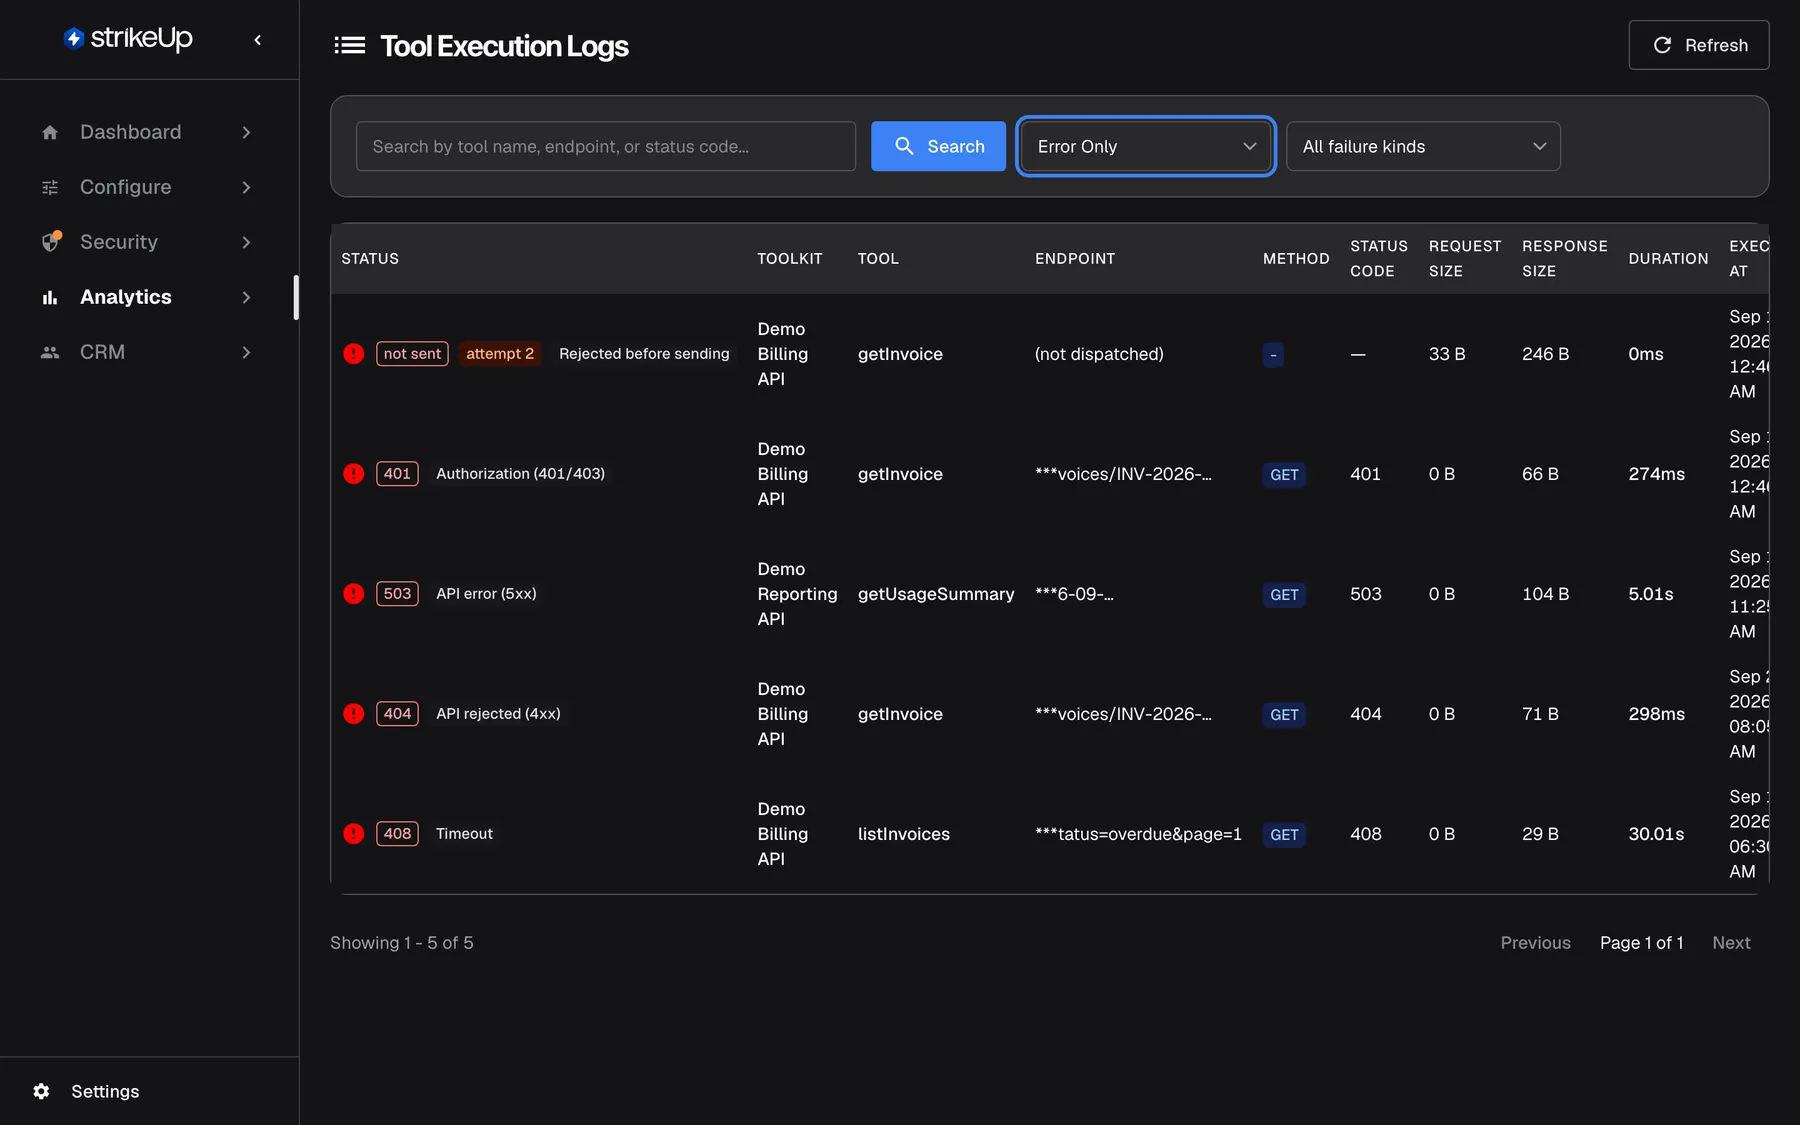Click the strikeUp logo
The height and width of the screenshot is (1125, 1800).
(x=128, y=39)
